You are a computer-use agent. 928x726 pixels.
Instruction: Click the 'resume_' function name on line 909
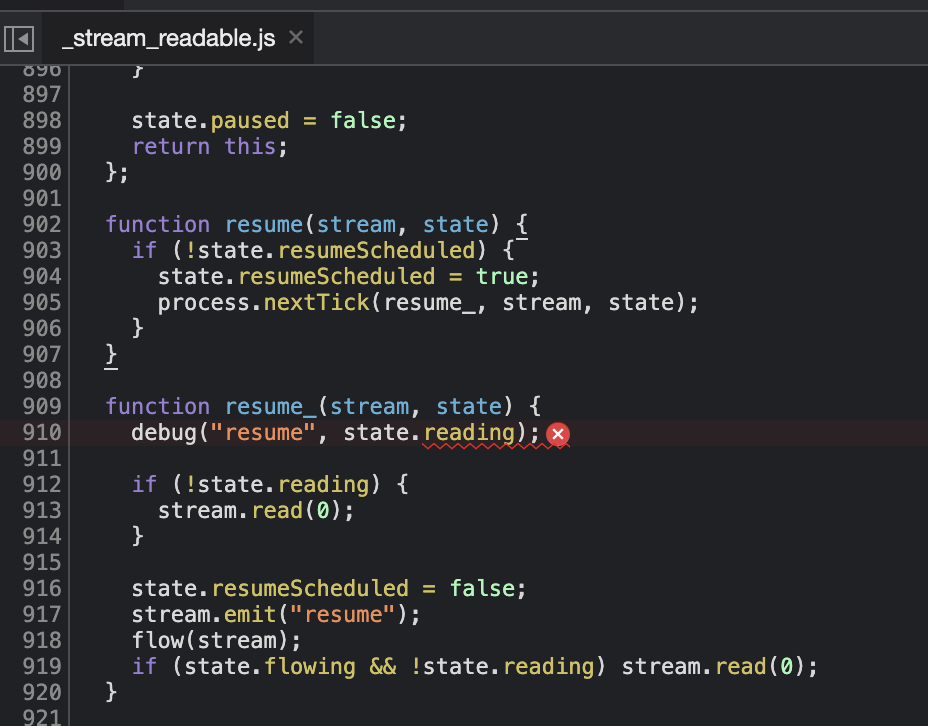(x=270, y=407)
